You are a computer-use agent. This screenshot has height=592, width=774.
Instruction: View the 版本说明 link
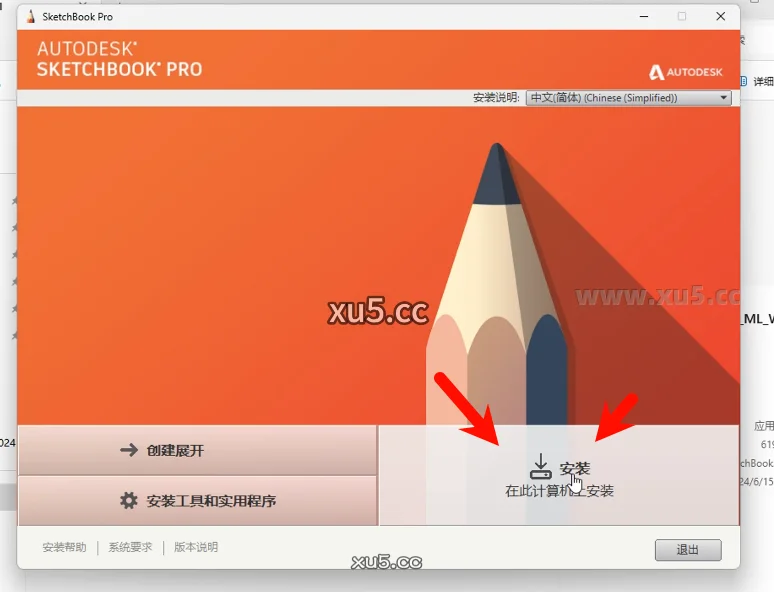(196, 547)
